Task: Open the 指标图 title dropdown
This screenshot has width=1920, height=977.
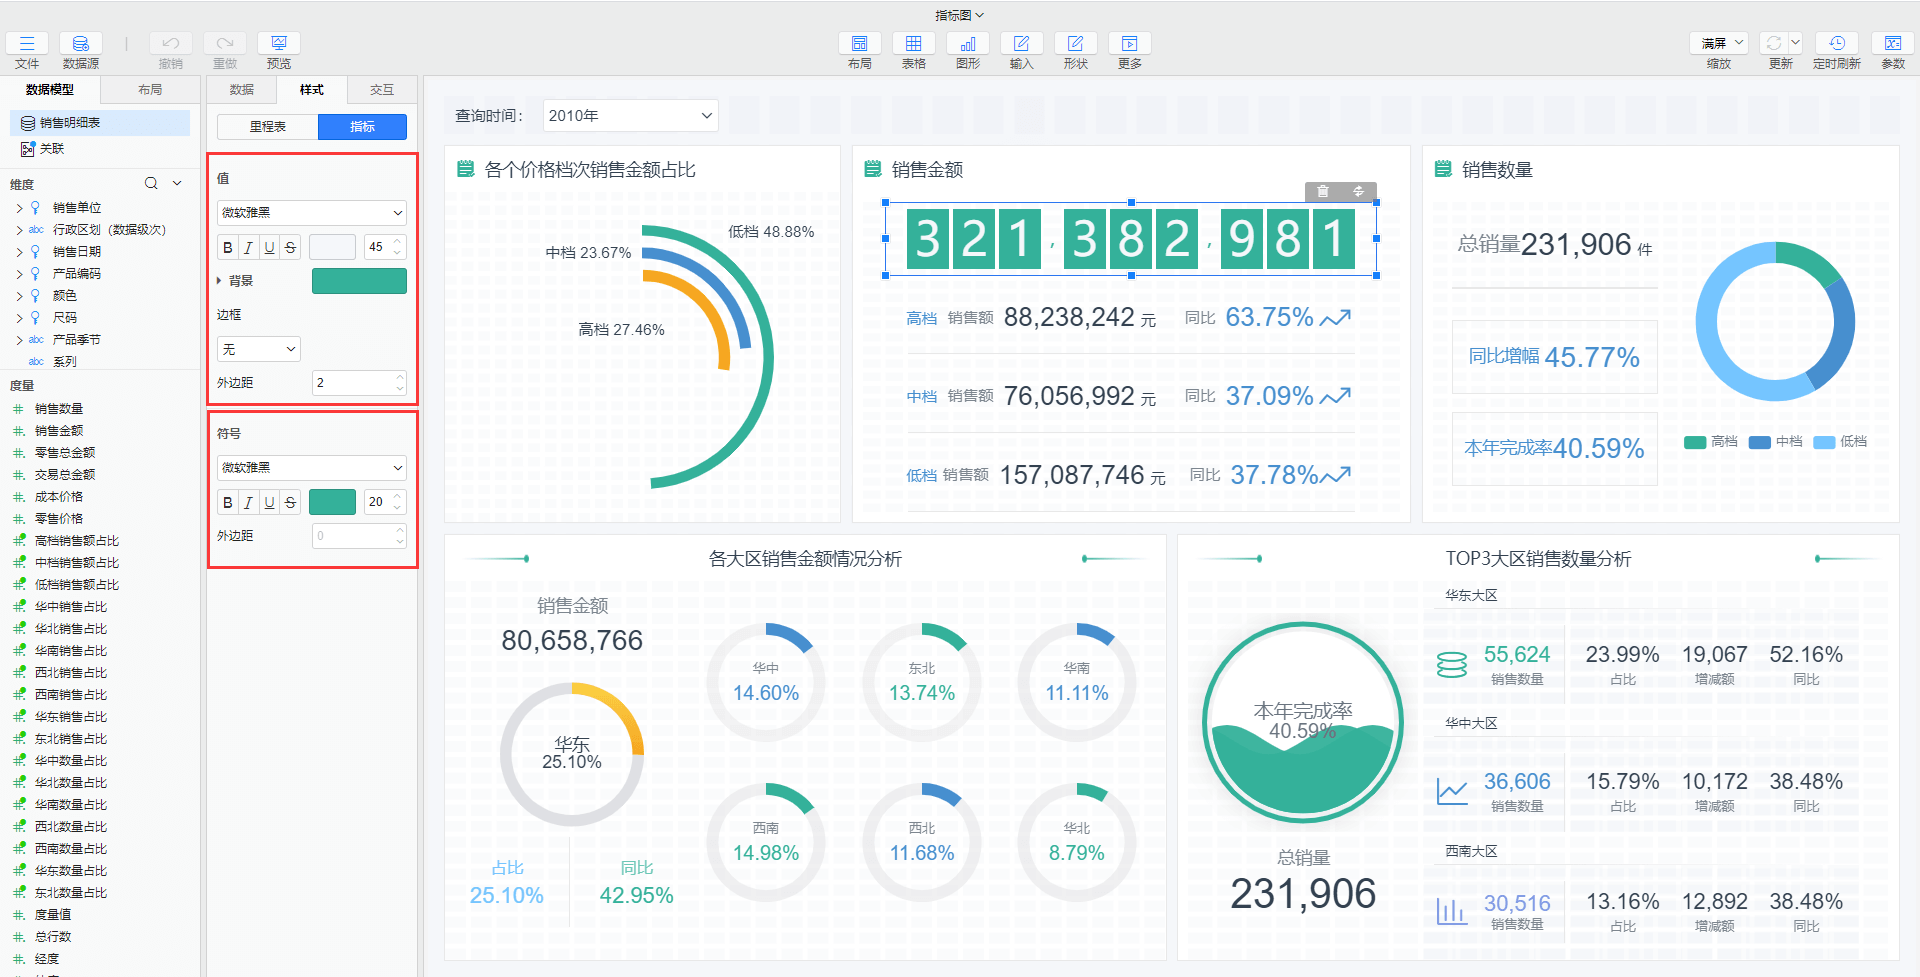Action: click(960, 15)
